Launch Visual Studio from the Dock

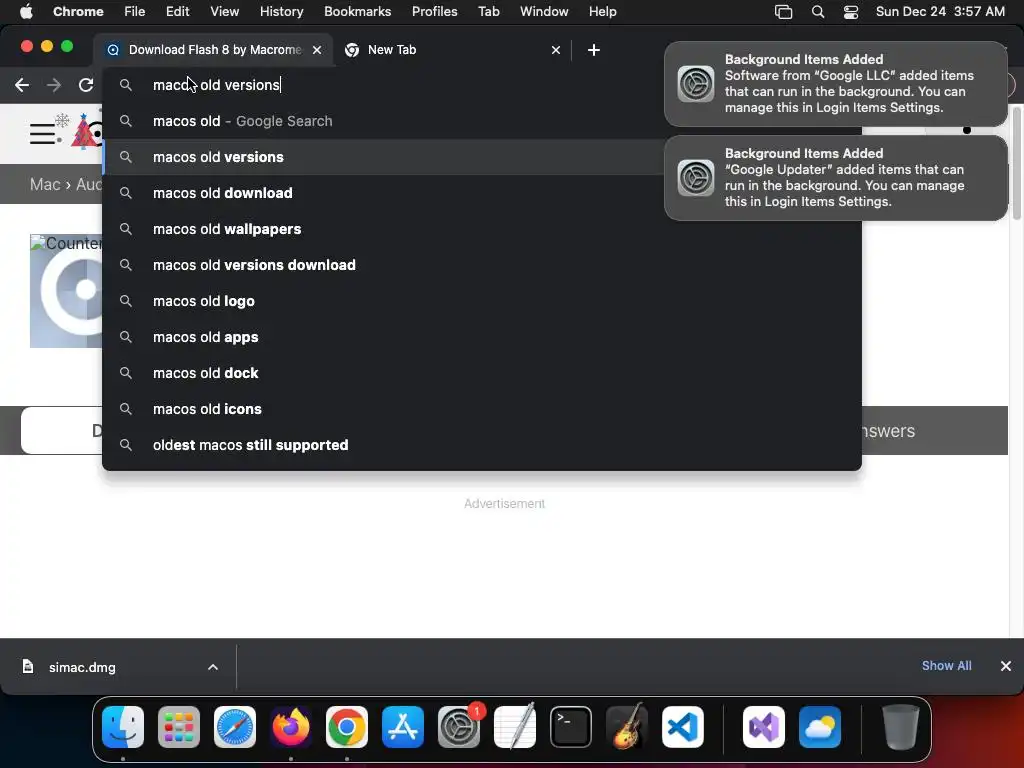click(x=763, y=727)
